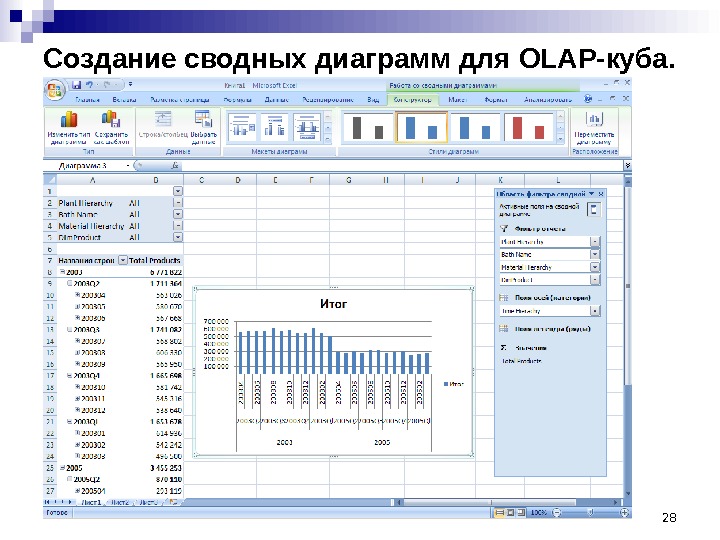Open the axis fields dropdown in filter pane
The width and height of the screenshot is (720, 540).
(x=595, y=311)
